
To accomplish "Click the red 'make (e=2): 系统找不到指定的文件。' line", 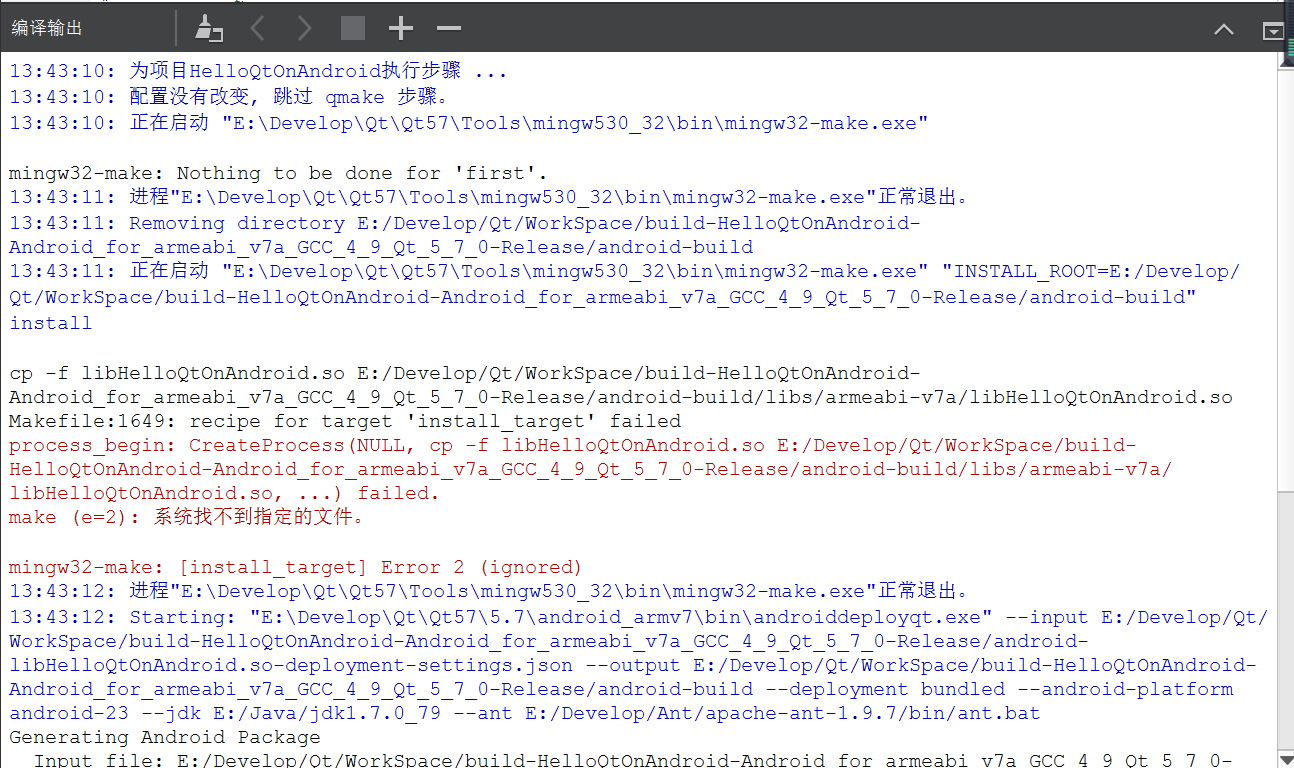I will [x=188, y=517].
